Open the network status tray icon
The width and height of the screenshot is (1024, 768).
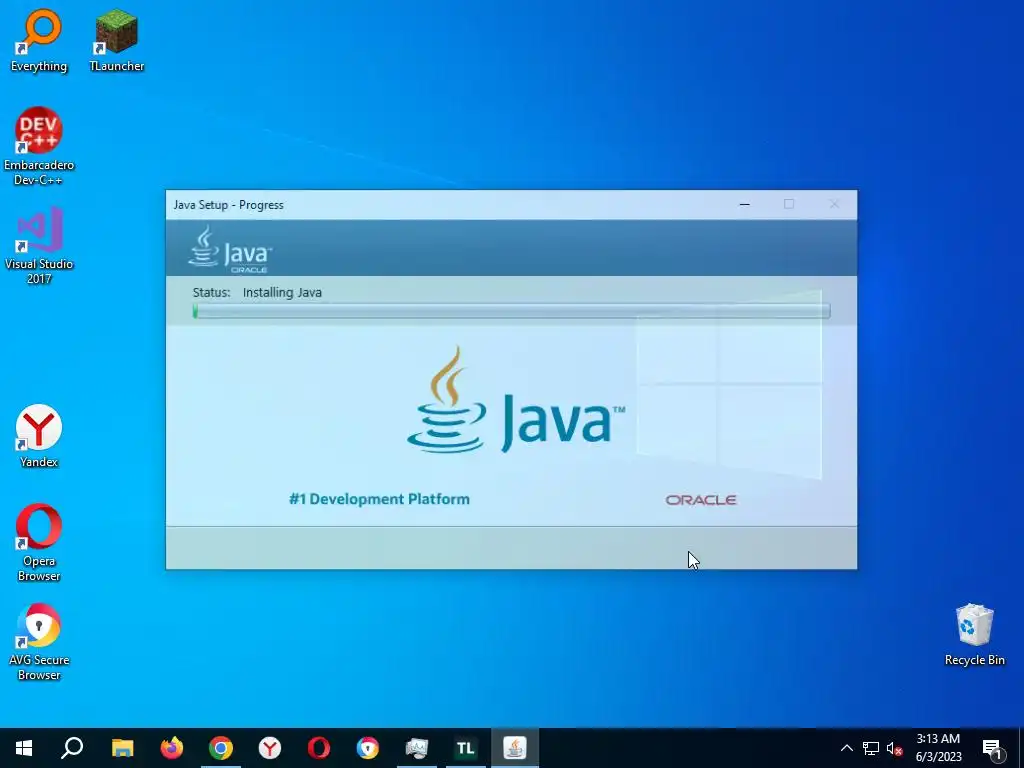click(871, 748)
